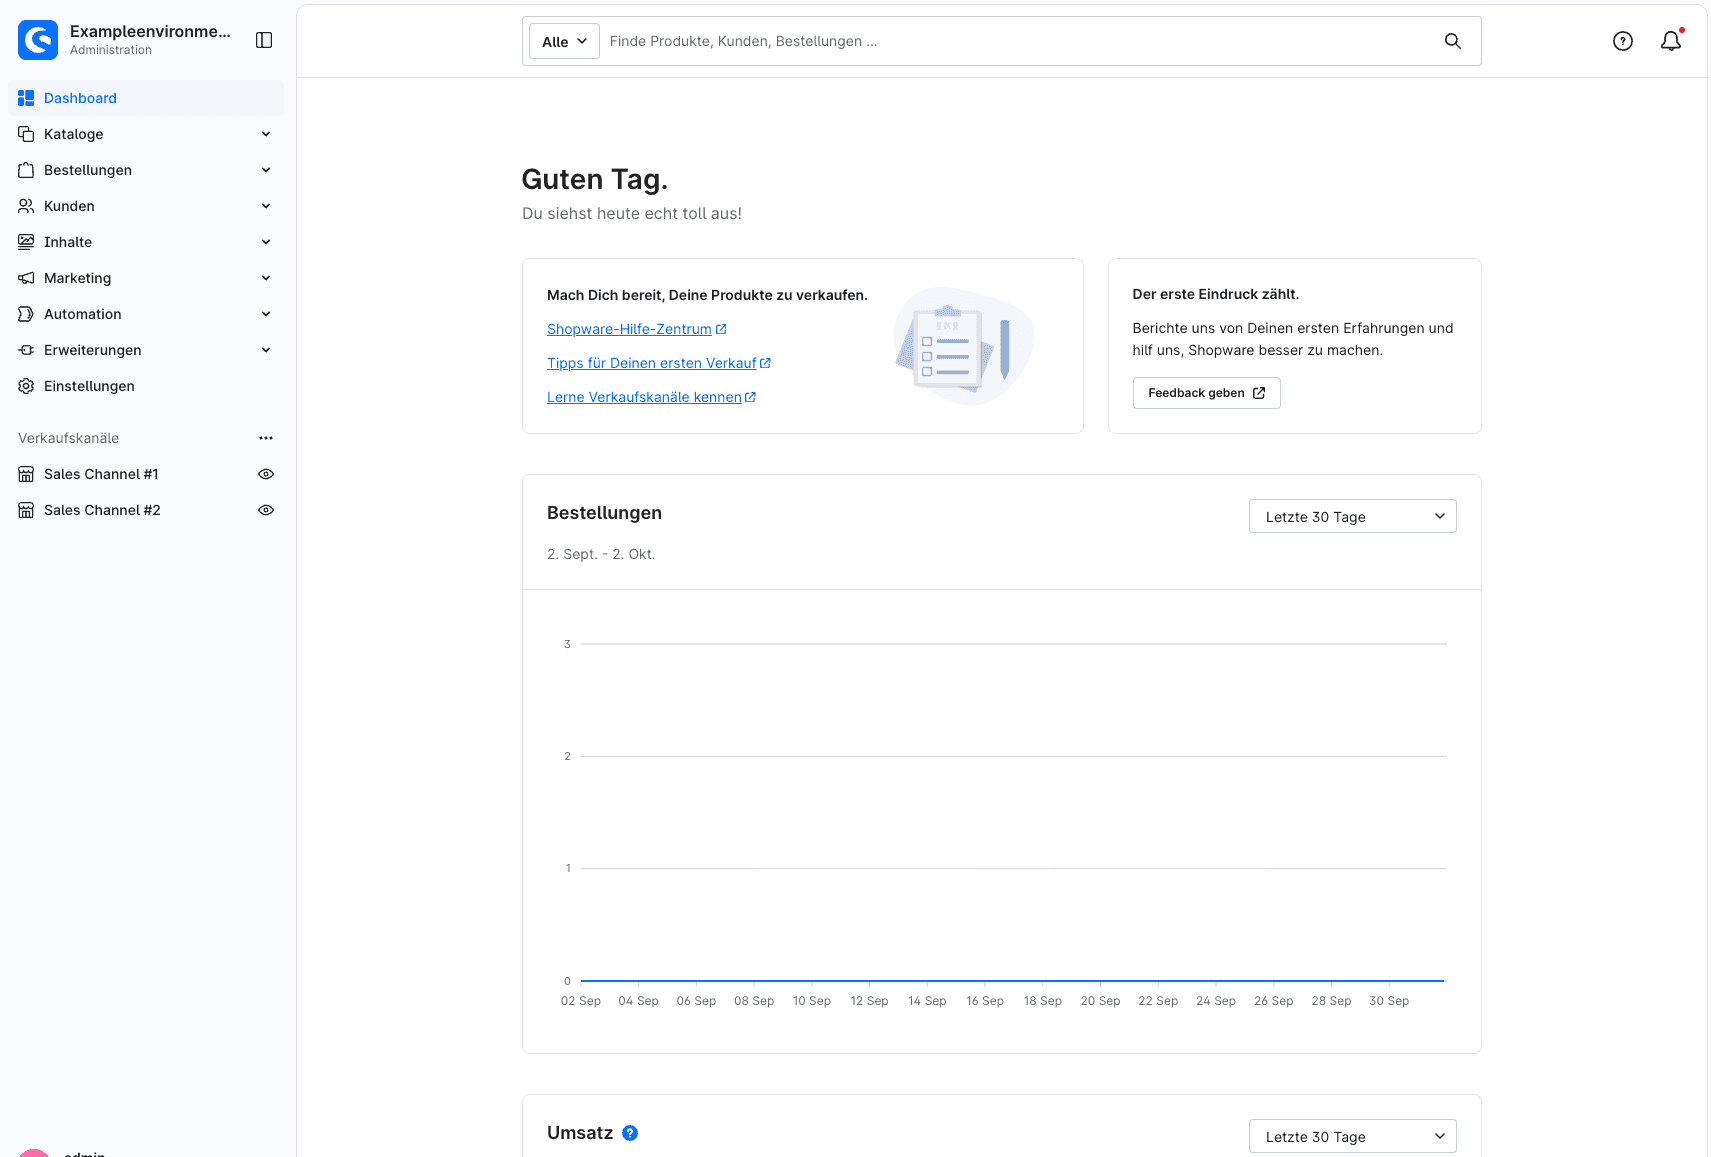Select the Inhalte menu item

(x=146, y=242)
